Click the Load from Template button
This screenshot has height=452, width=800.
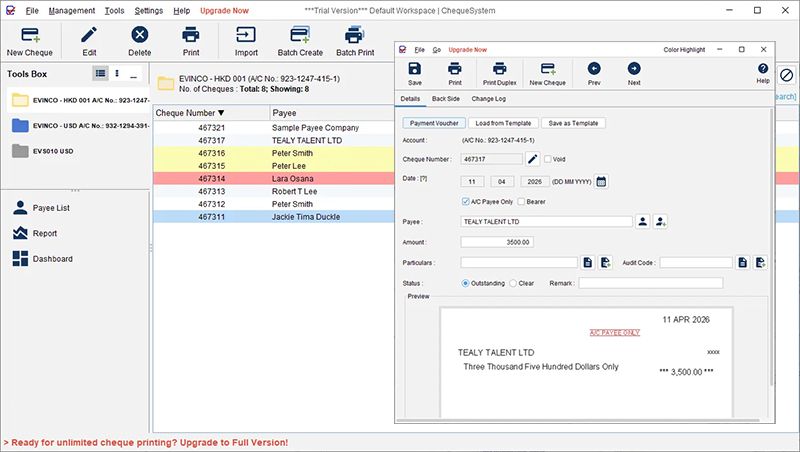[x=503, y=123]
